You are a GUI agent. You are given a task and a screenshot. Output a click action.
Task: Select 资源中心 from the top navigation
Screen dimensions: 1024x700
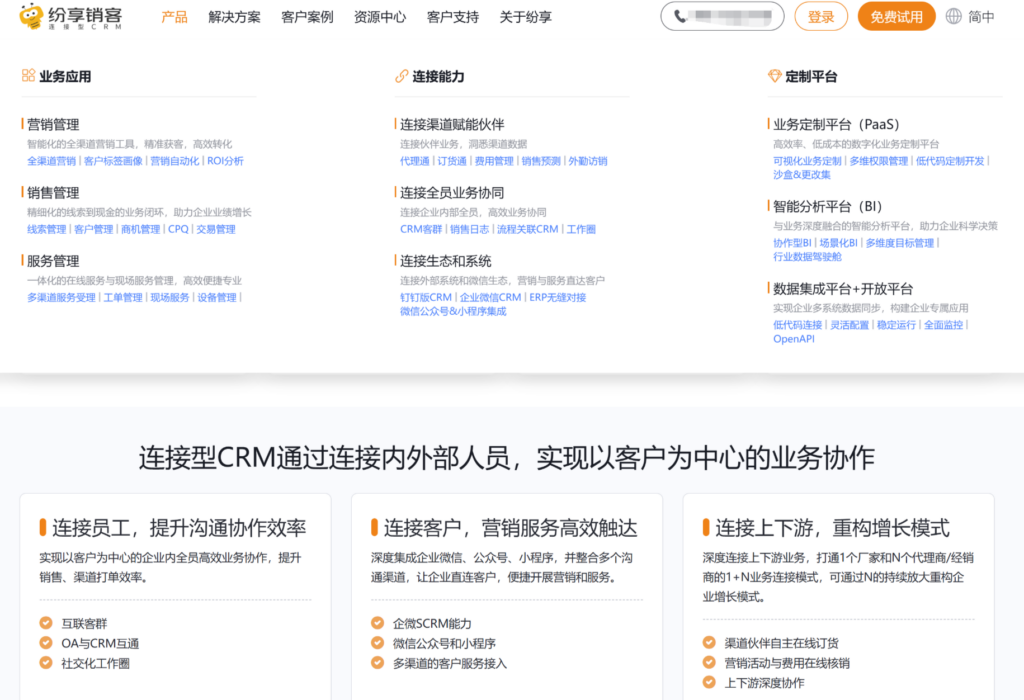tap(379, 16)
